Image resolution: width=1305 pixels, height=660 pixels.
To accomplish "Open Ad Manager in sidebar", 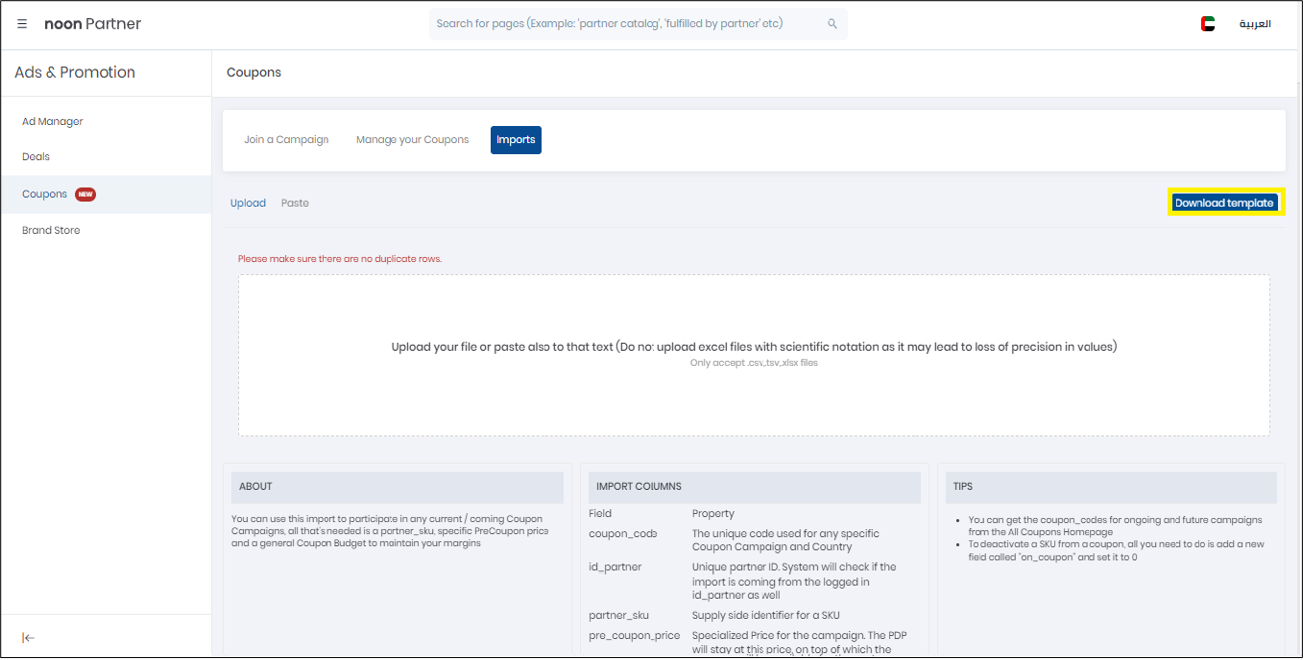I will point(53,122).
